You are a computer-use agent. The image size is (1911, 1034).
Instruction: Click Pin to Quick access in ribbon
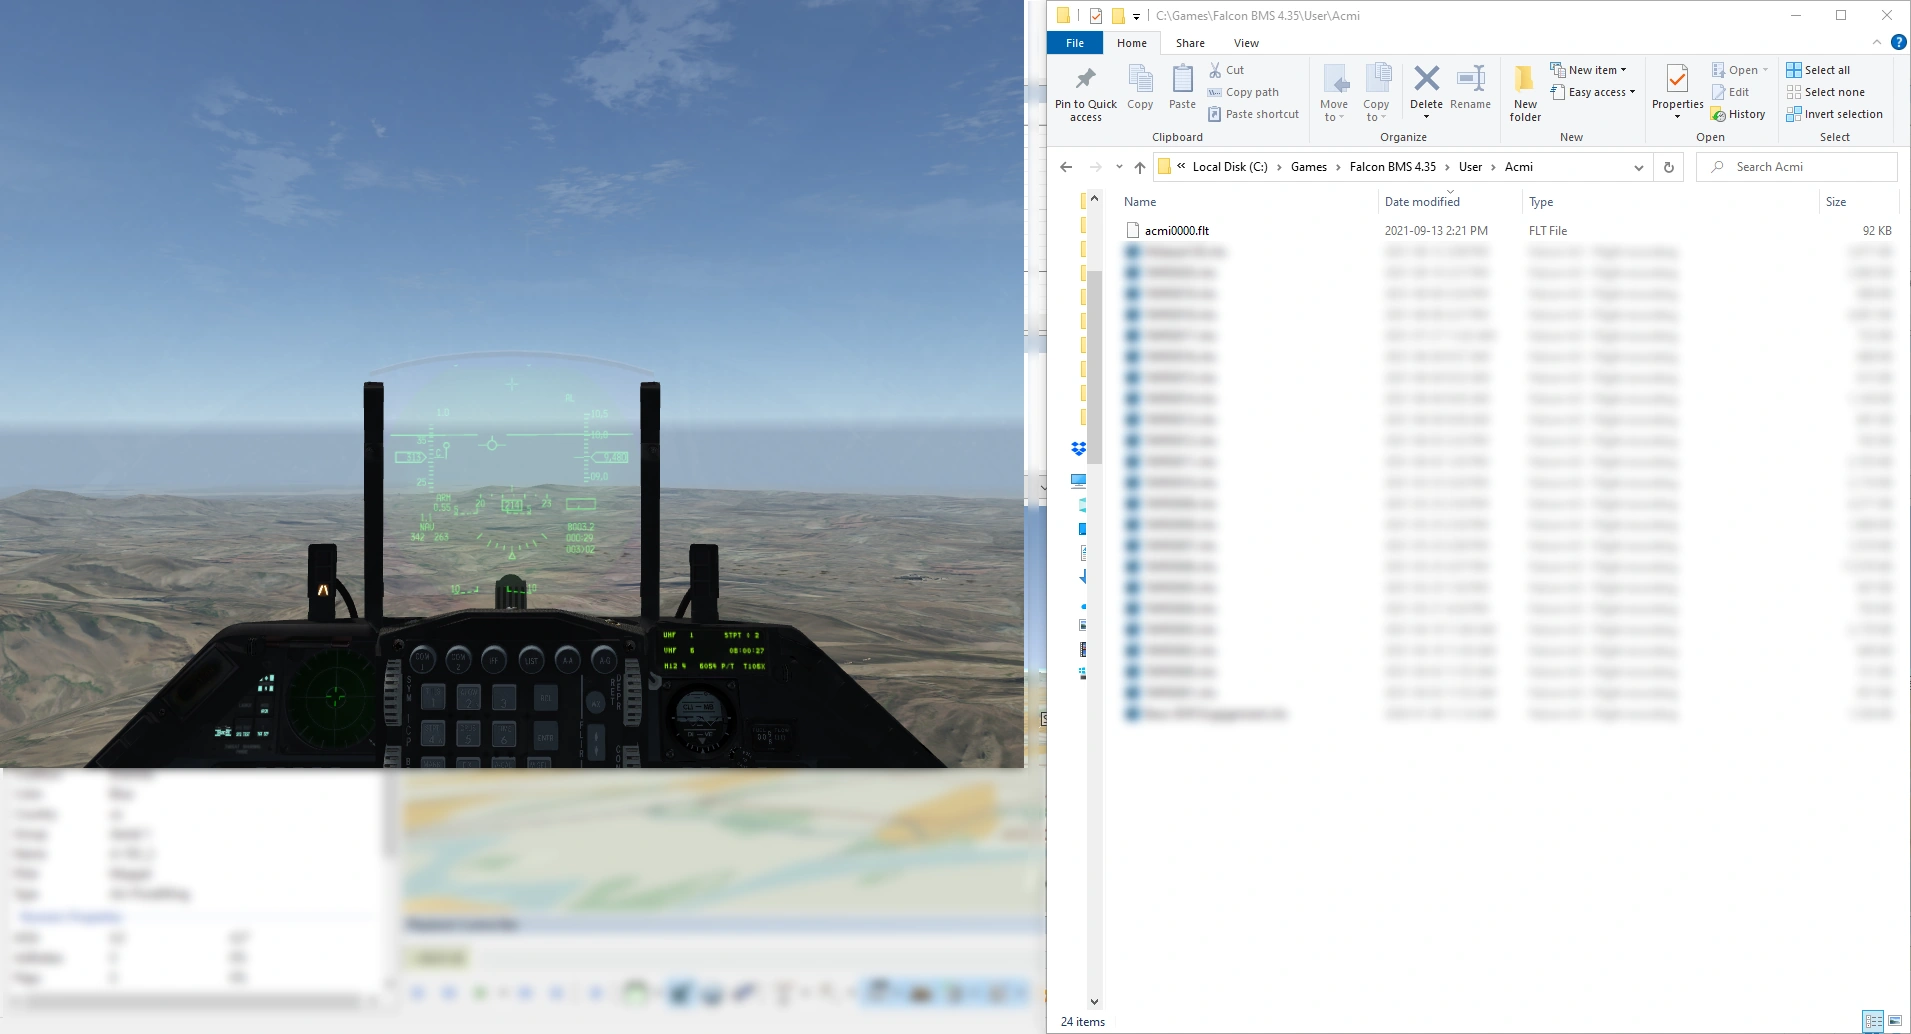tap(1085, 94)
